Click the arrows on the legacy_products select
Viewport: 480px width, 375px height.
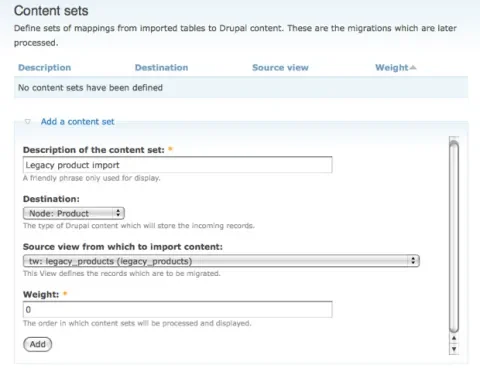(413, 261)
